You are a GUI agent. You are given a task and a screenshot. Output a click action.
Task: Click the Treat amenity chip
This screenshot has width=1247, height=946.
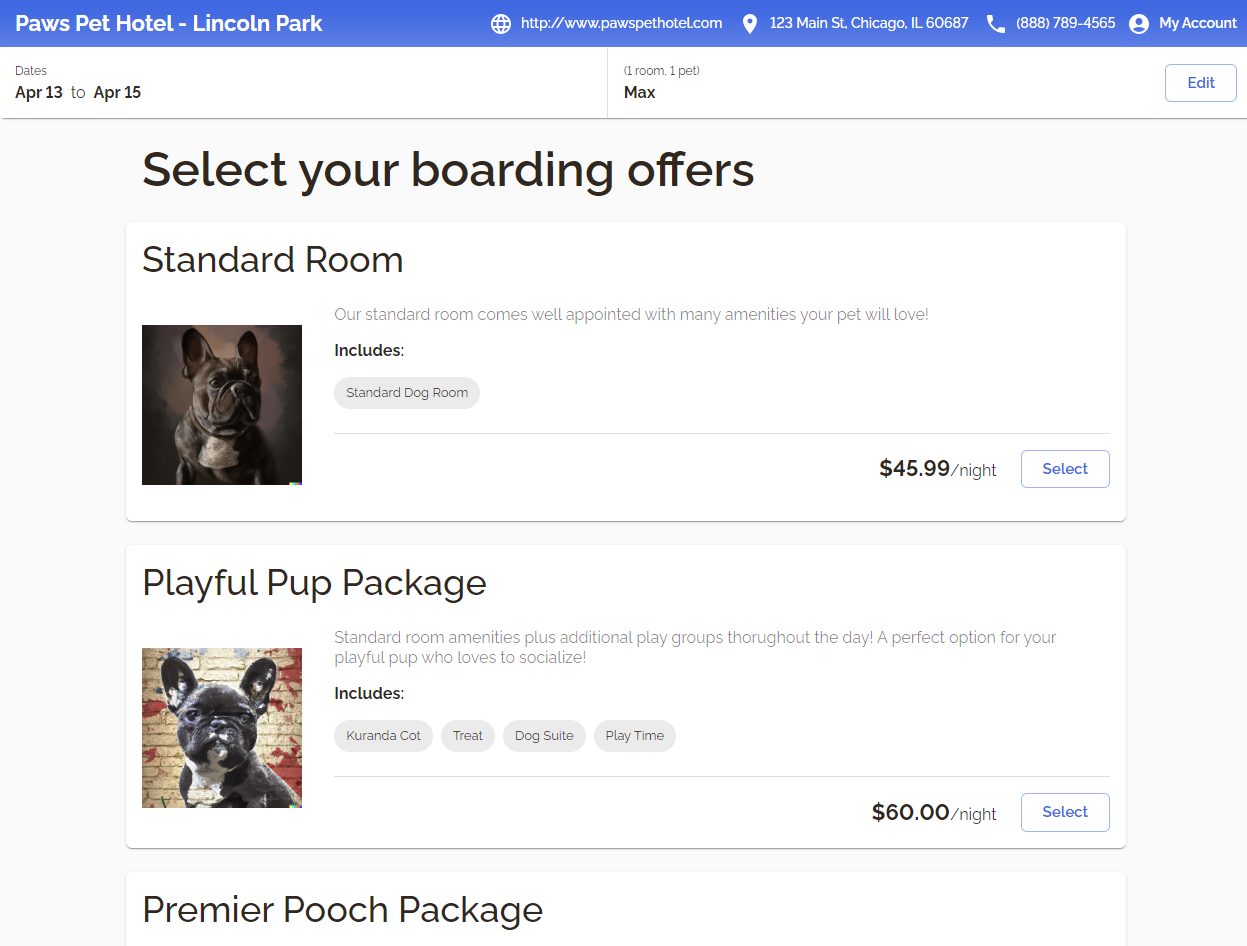click(468, 736)
